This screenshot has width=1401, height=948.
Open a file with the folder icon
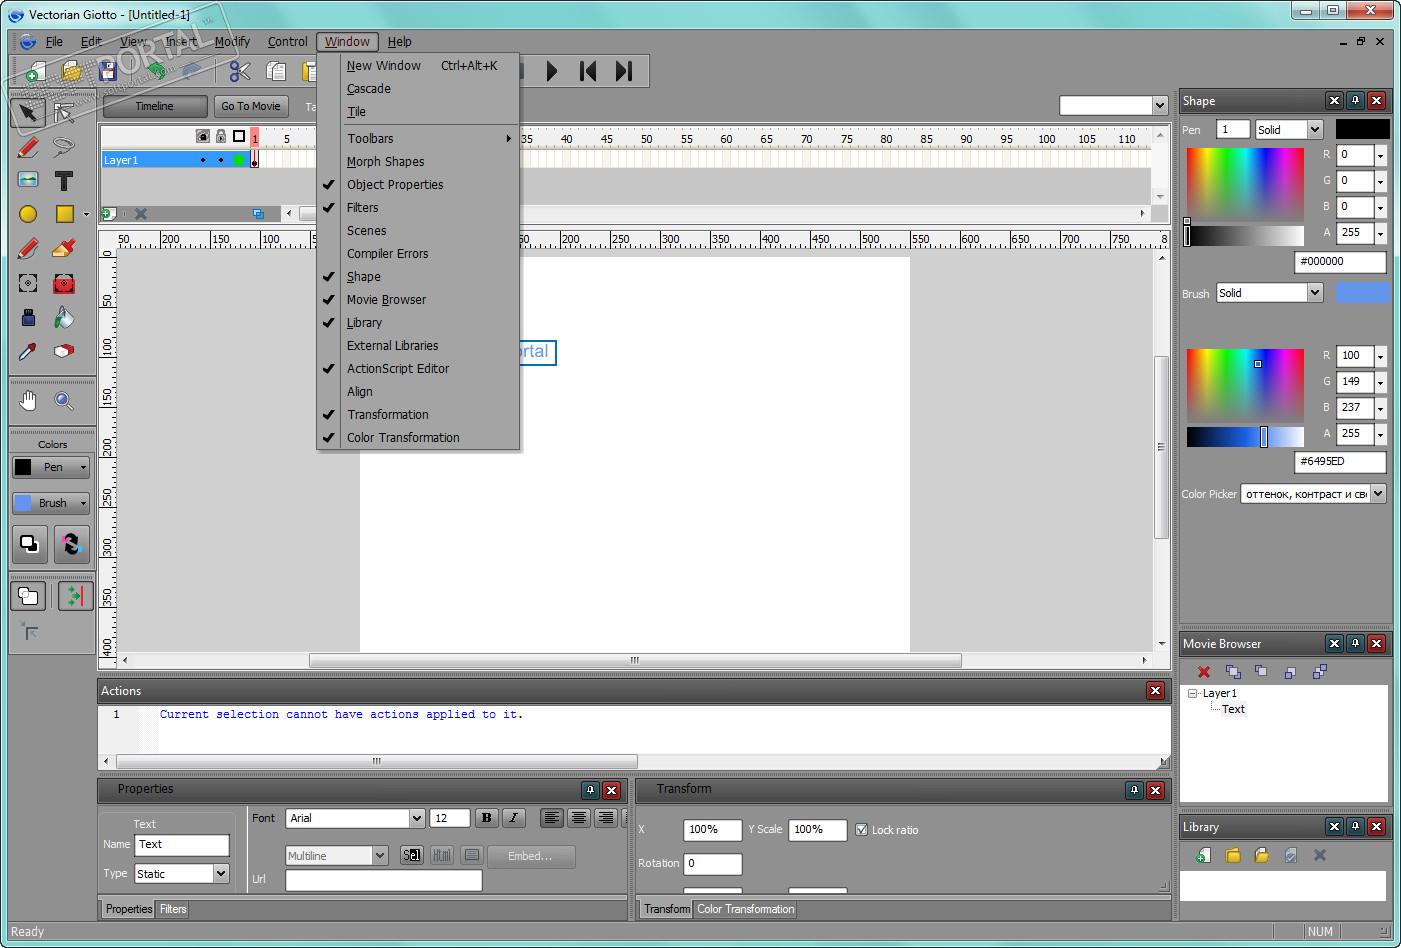(x=72, y=71)
